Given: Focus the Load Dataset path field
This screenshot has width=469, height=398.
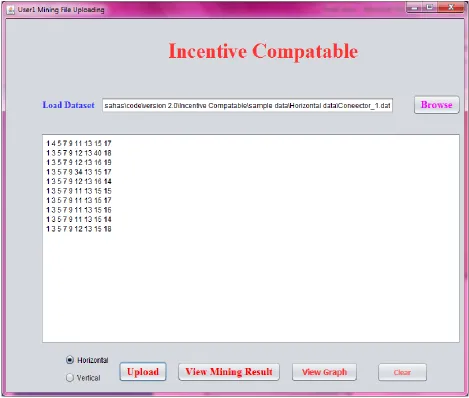Looking at the screenshot, I should [247, 106].
